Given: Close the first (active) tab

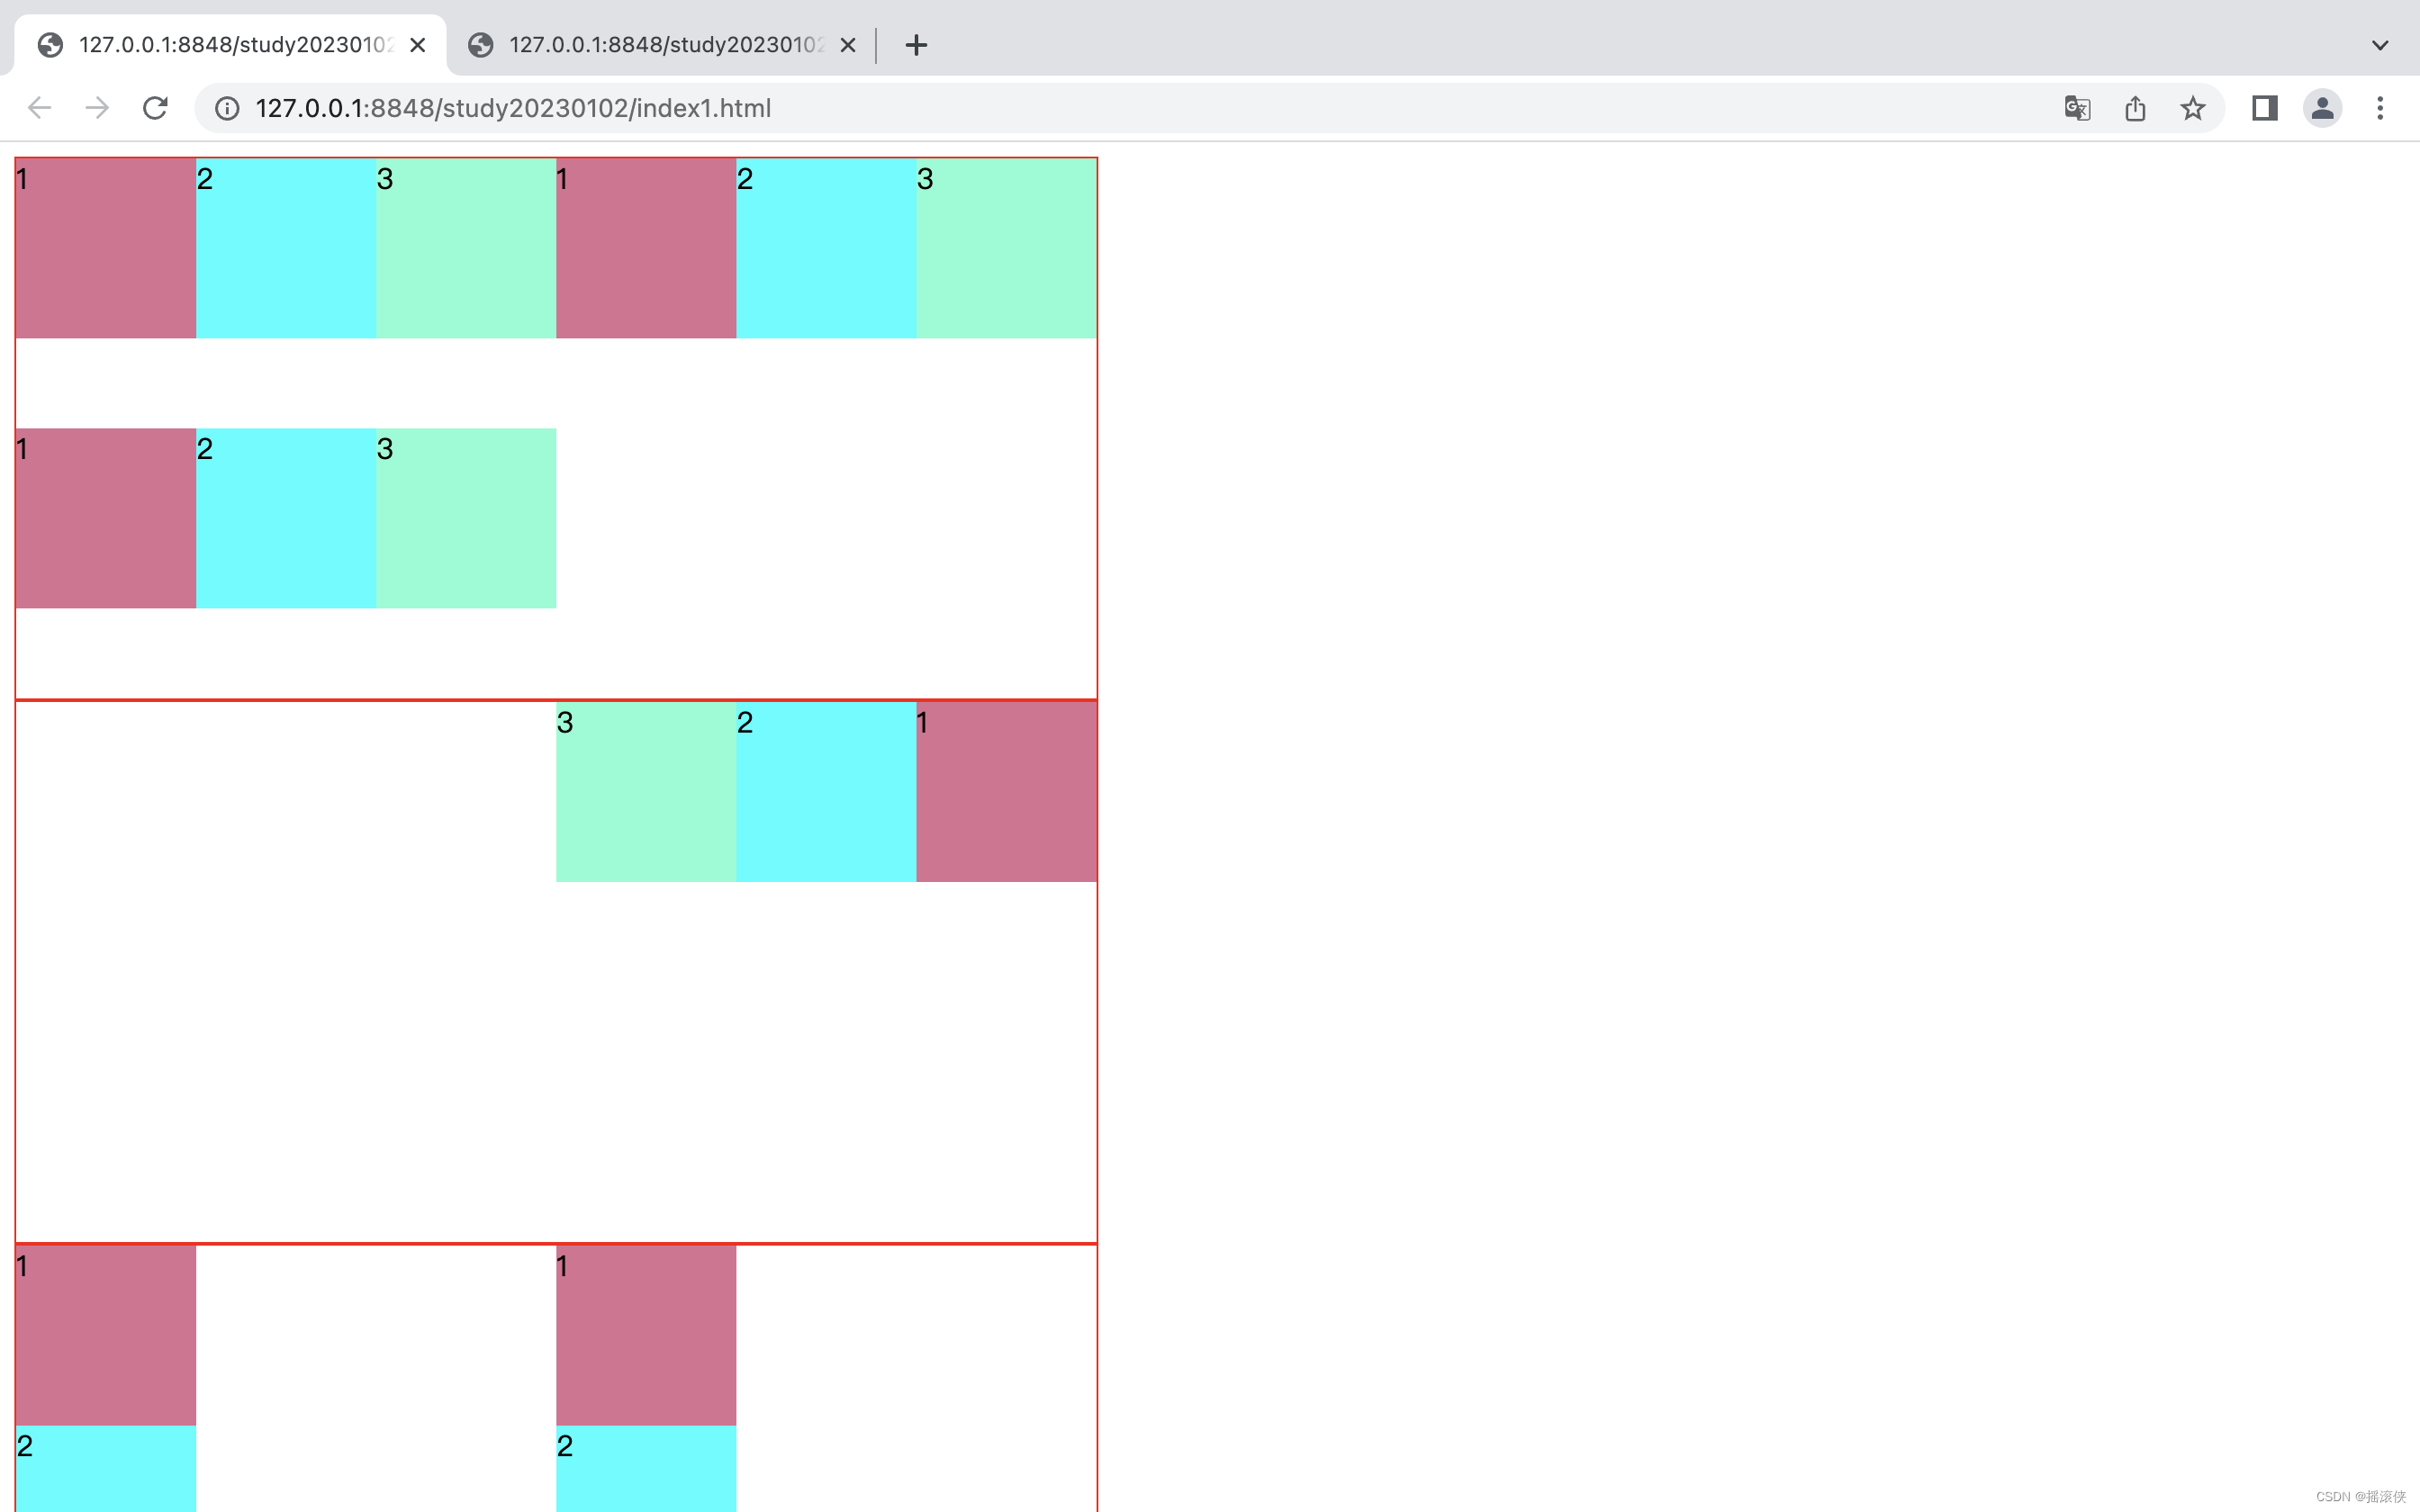Looking at the screenshot, I should click(x=418, y=45).
